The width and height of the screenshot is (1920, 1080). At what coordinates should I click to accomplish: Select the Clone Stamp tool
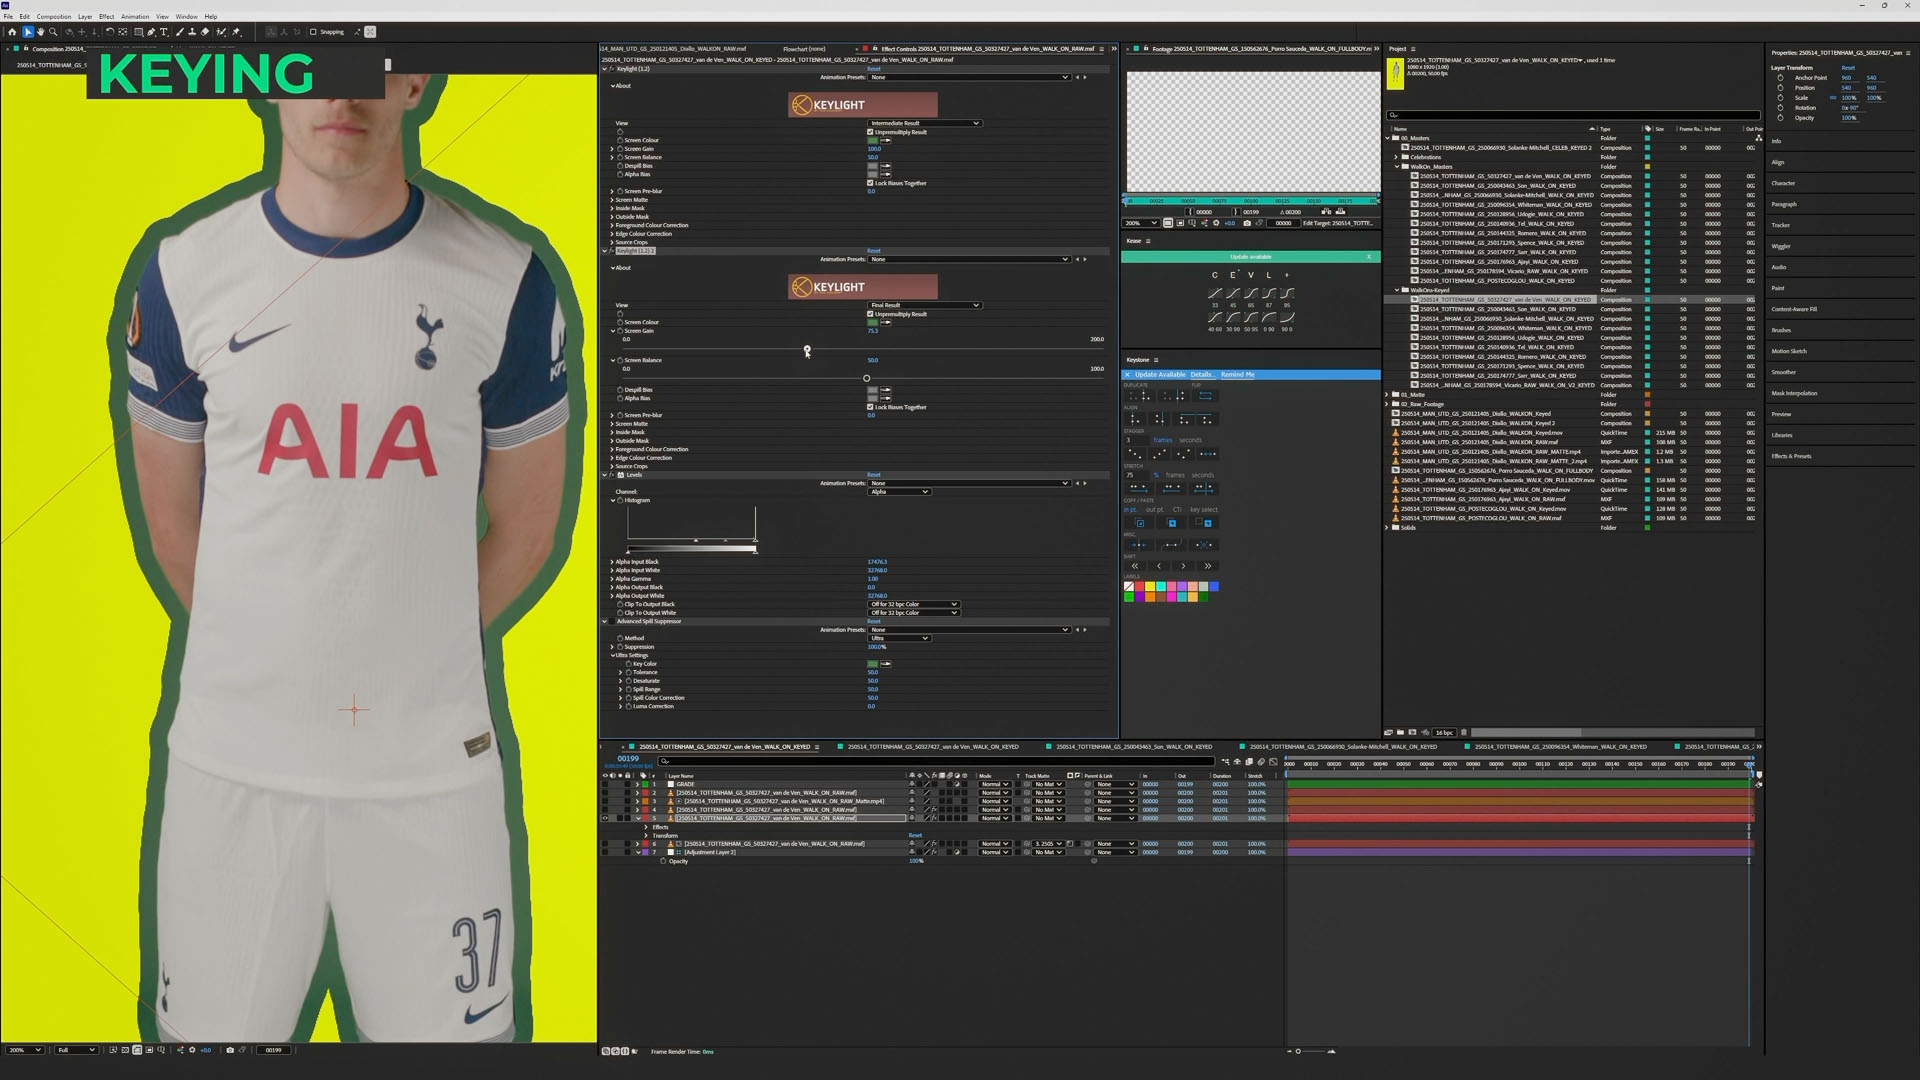(192, 32)
